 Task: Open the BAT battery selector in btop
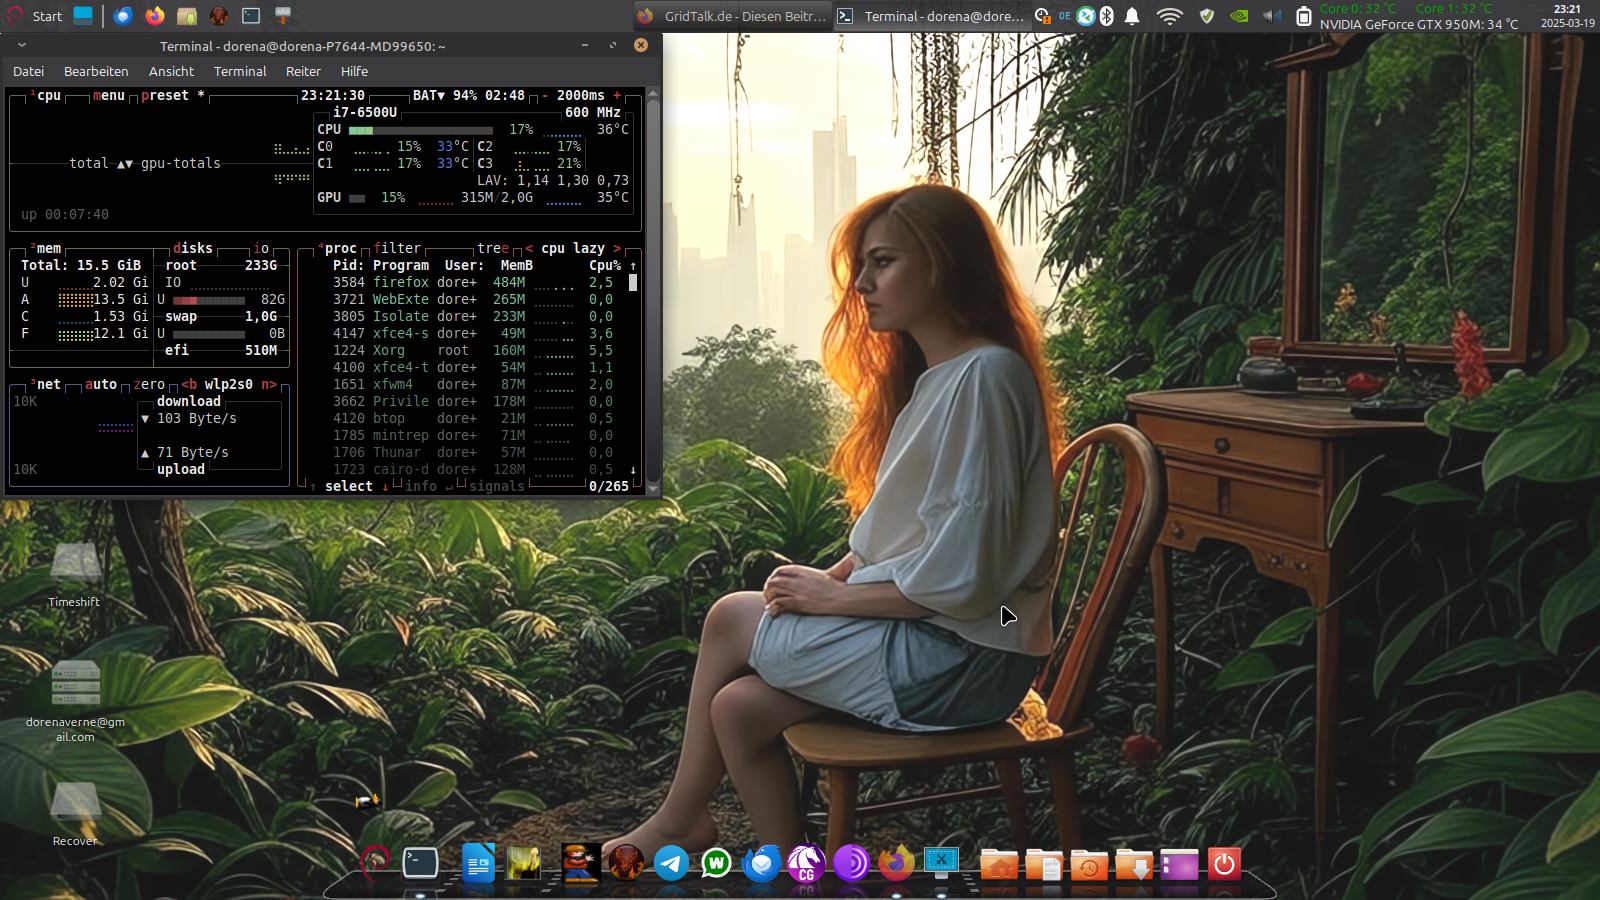click(428, 95)
